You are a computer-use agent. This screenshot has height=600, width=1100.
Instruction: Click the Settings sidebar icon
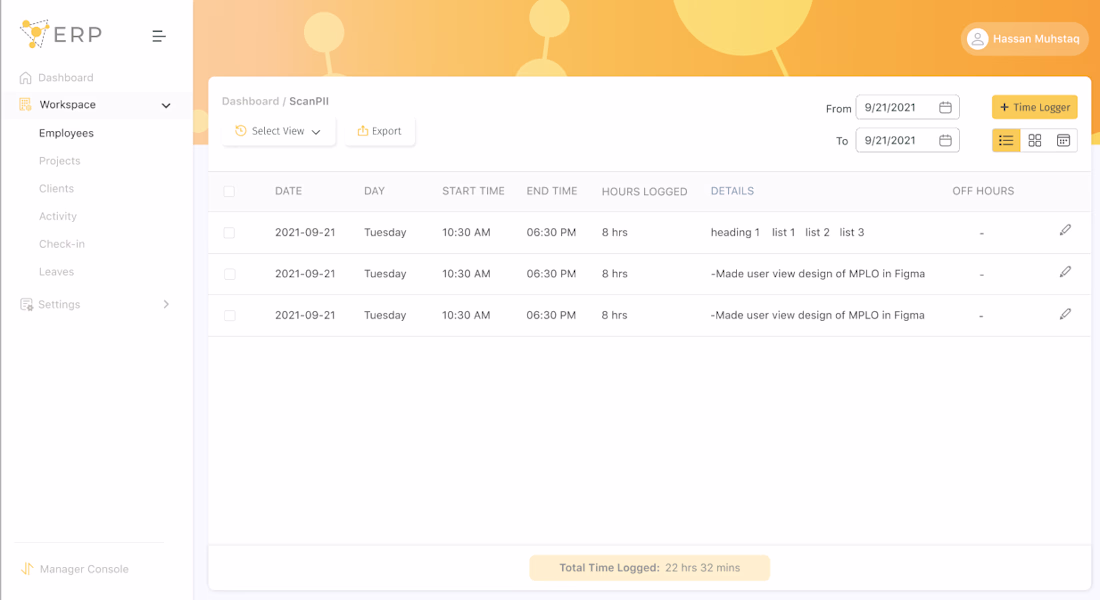[27, 304]
